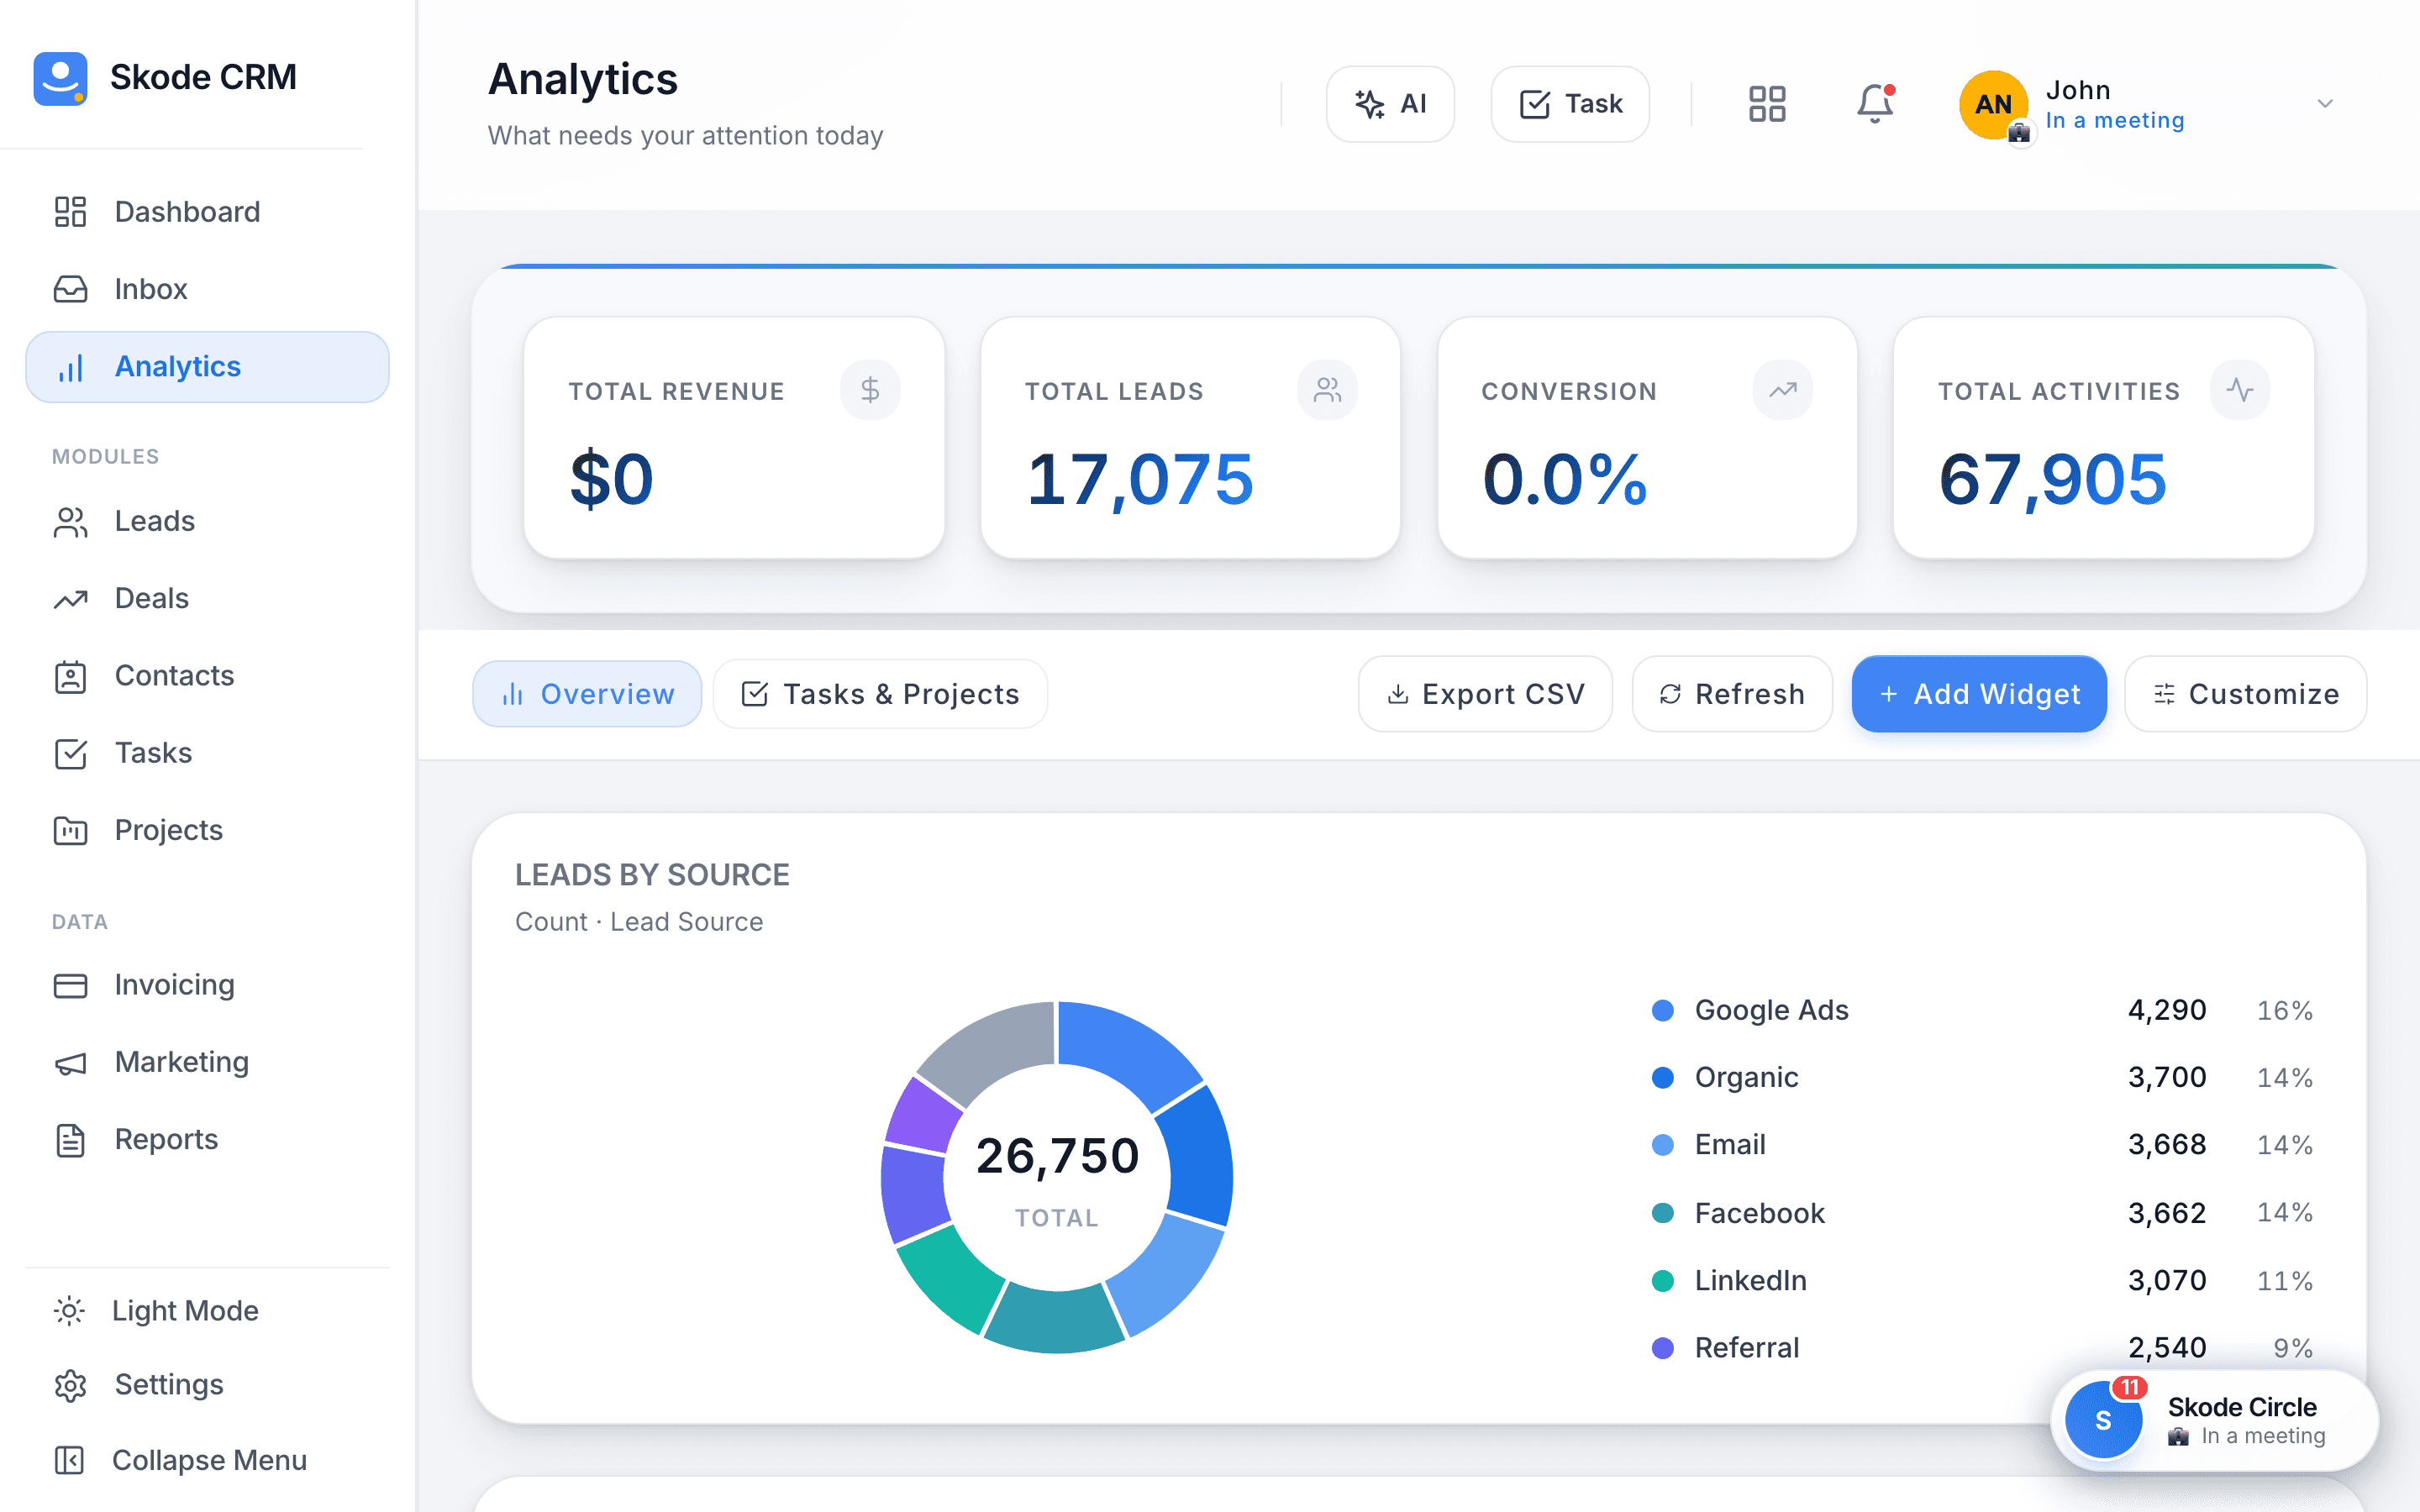Screen dimensions: 2420x1512
Task: Click the 26,750 total in donut center
Action: coord(1057,1156)
